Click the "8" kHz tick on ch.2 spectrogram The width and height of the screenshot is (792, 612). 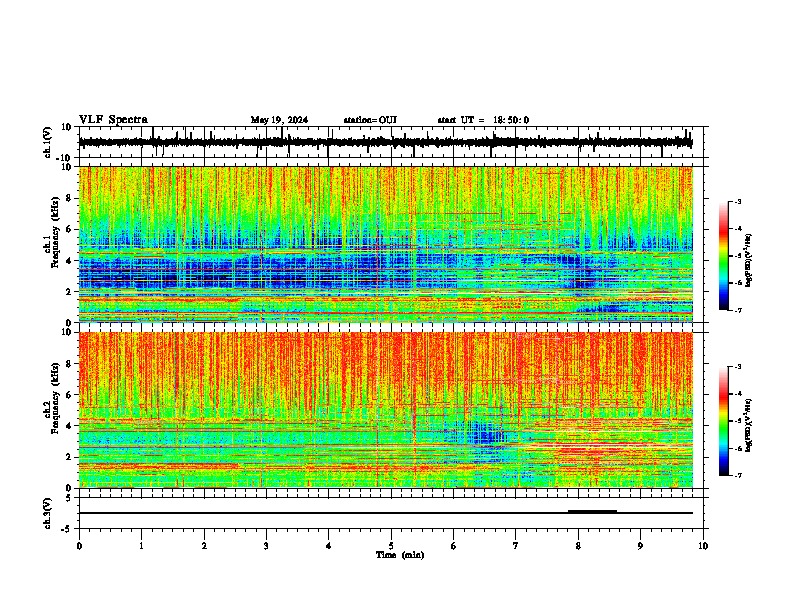click(69, 364)
